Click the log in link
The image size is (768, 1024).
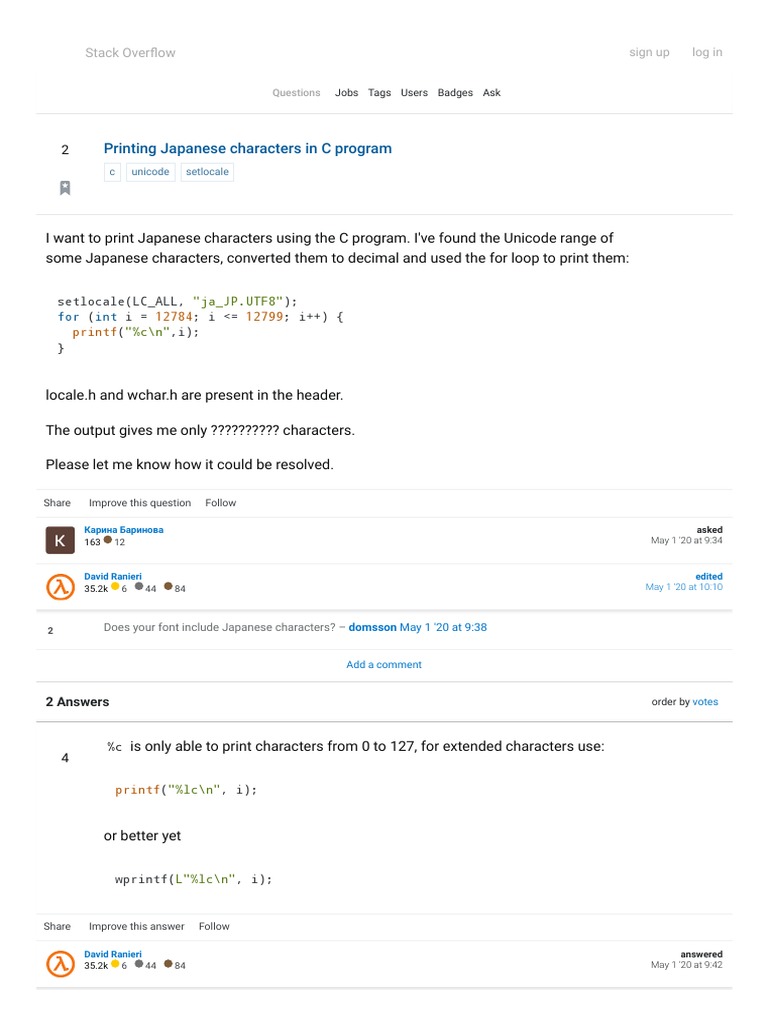[x=707, y=53]
